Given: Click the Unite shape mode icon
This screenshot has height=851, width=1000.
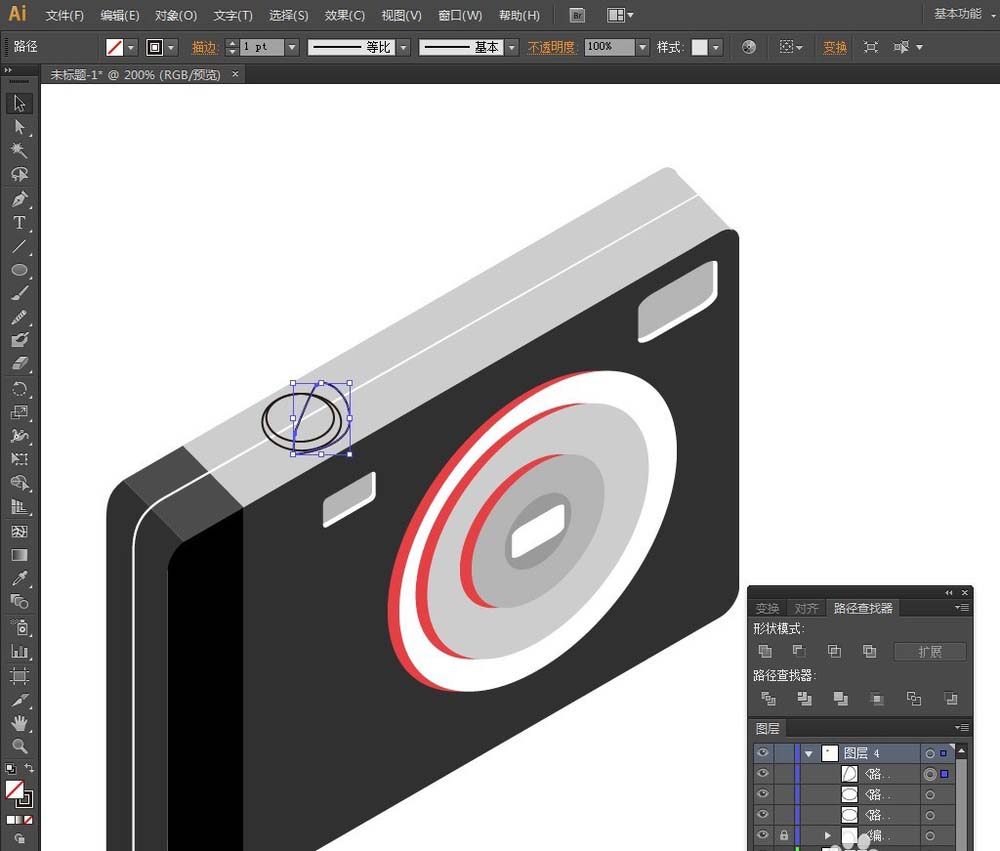Looking at the screenshot, I should tap(765, 651).
